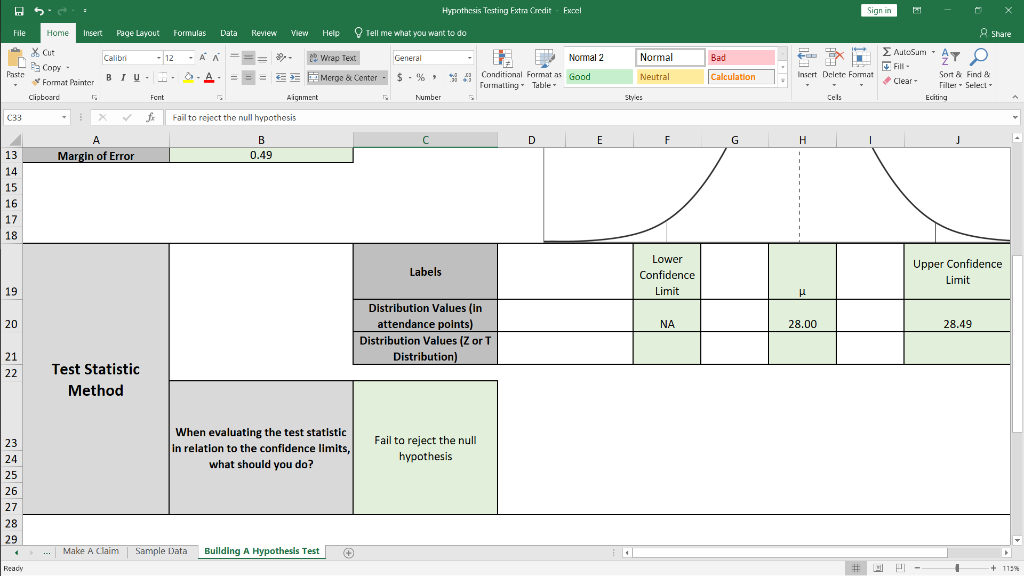Toggle Wrap Text
The image size is (1024, 576).
333,58
